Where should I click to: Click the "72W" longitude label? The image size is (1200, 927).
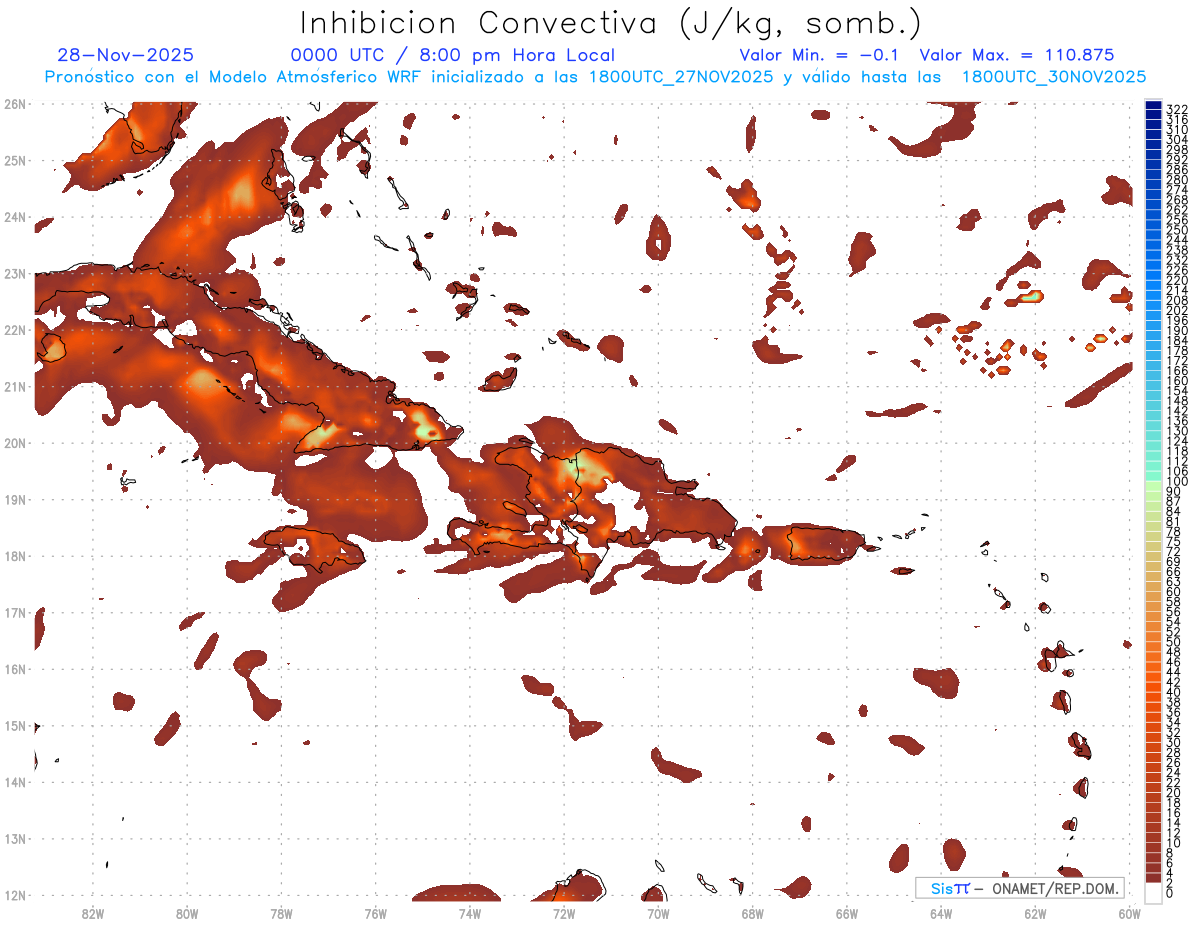[x=564, y=912]
